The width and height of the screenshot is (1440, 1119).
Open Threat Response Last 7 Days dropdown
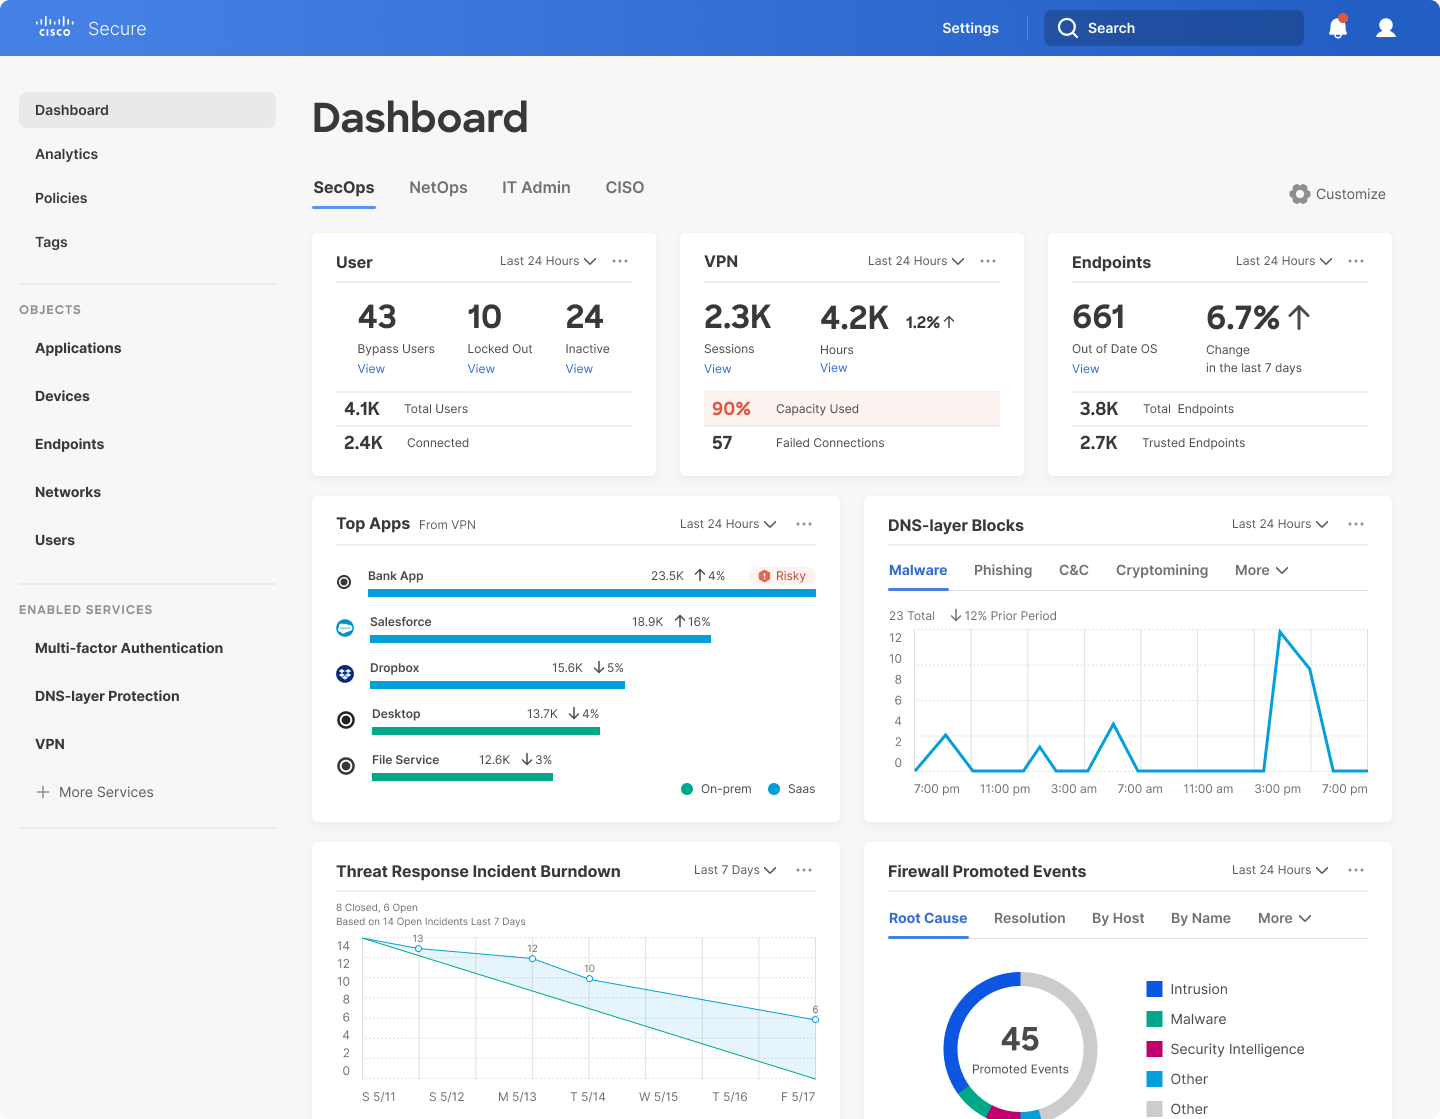tap(735, 870)
